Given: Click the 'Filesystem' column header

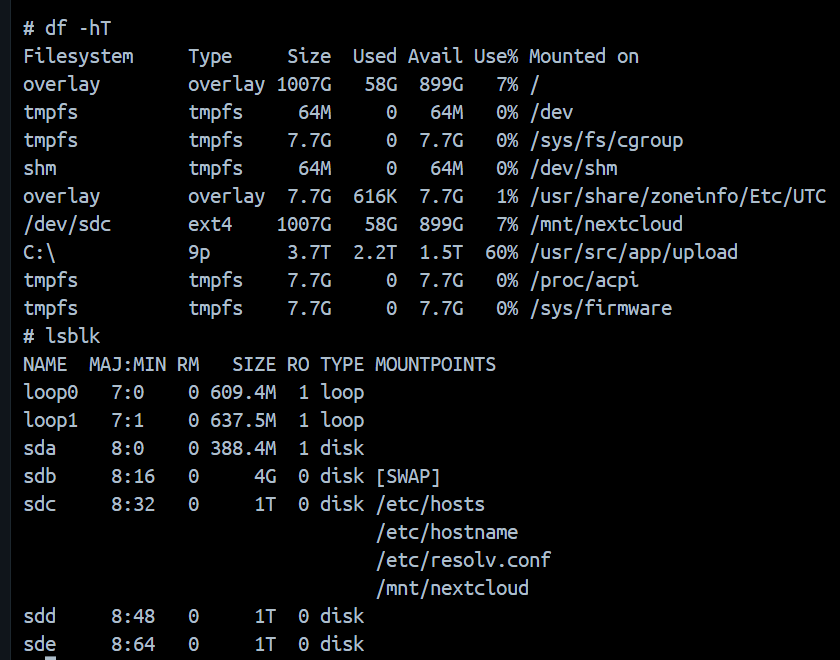Looking at the screenshot, I should pos(78,56).
